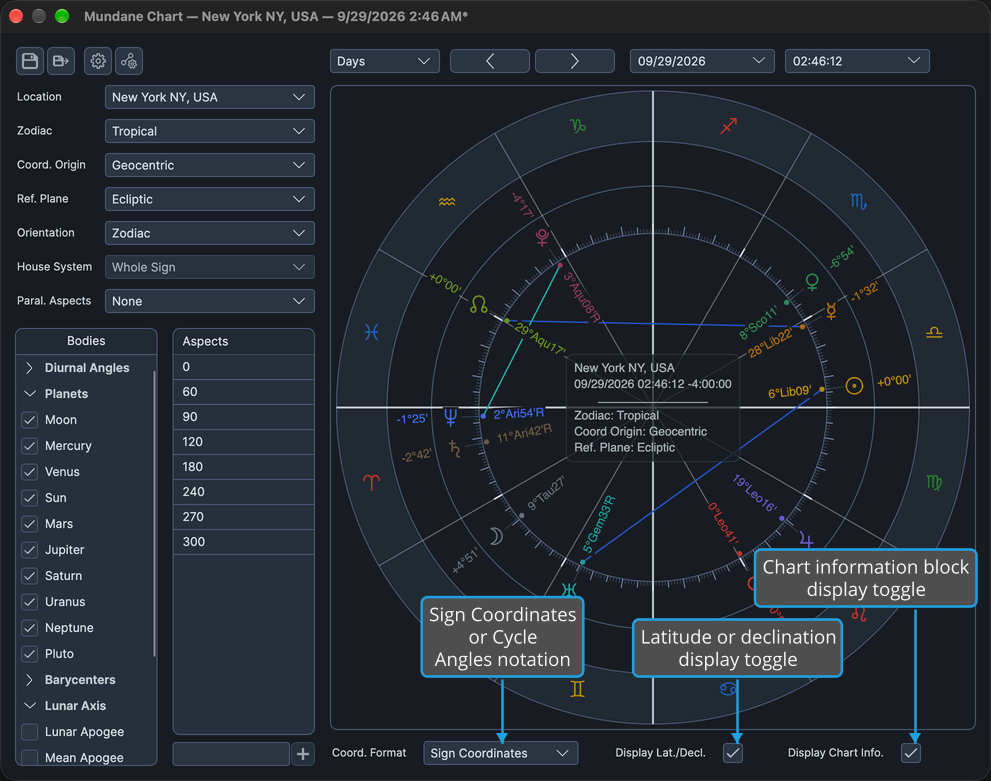Open the Coord. Format Sign Coordinates dropdown
The width and height of the screenshot is (991, 781).
pos(500,753)
